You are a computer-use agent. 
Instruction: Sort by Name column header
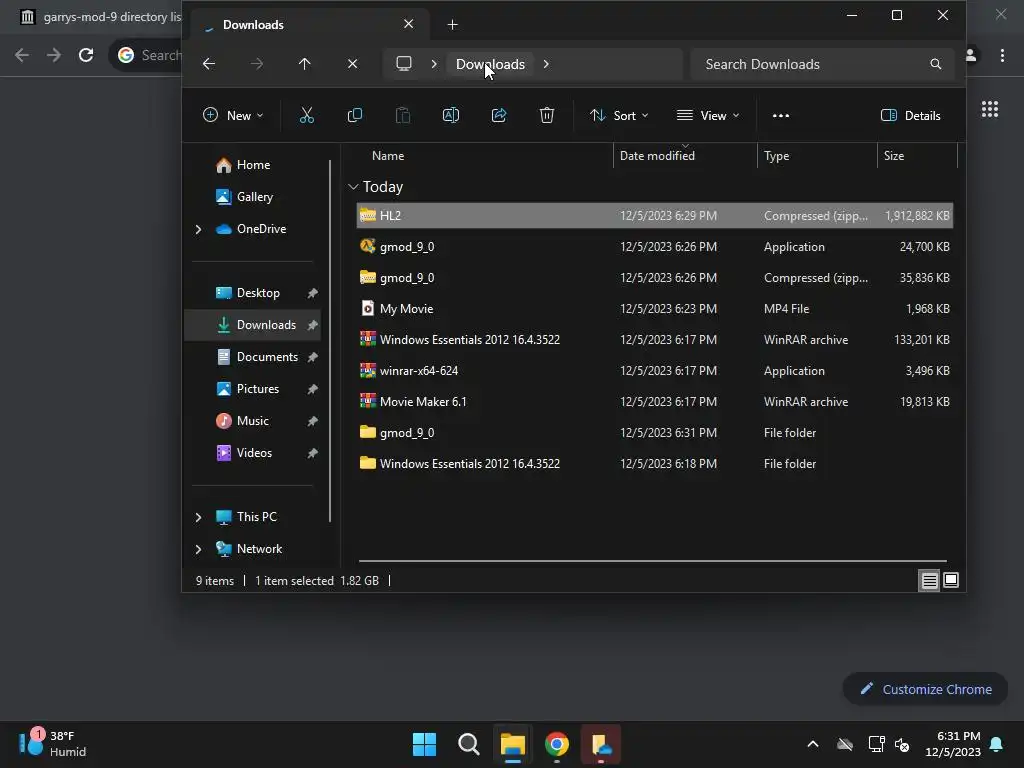pos(388,155)
